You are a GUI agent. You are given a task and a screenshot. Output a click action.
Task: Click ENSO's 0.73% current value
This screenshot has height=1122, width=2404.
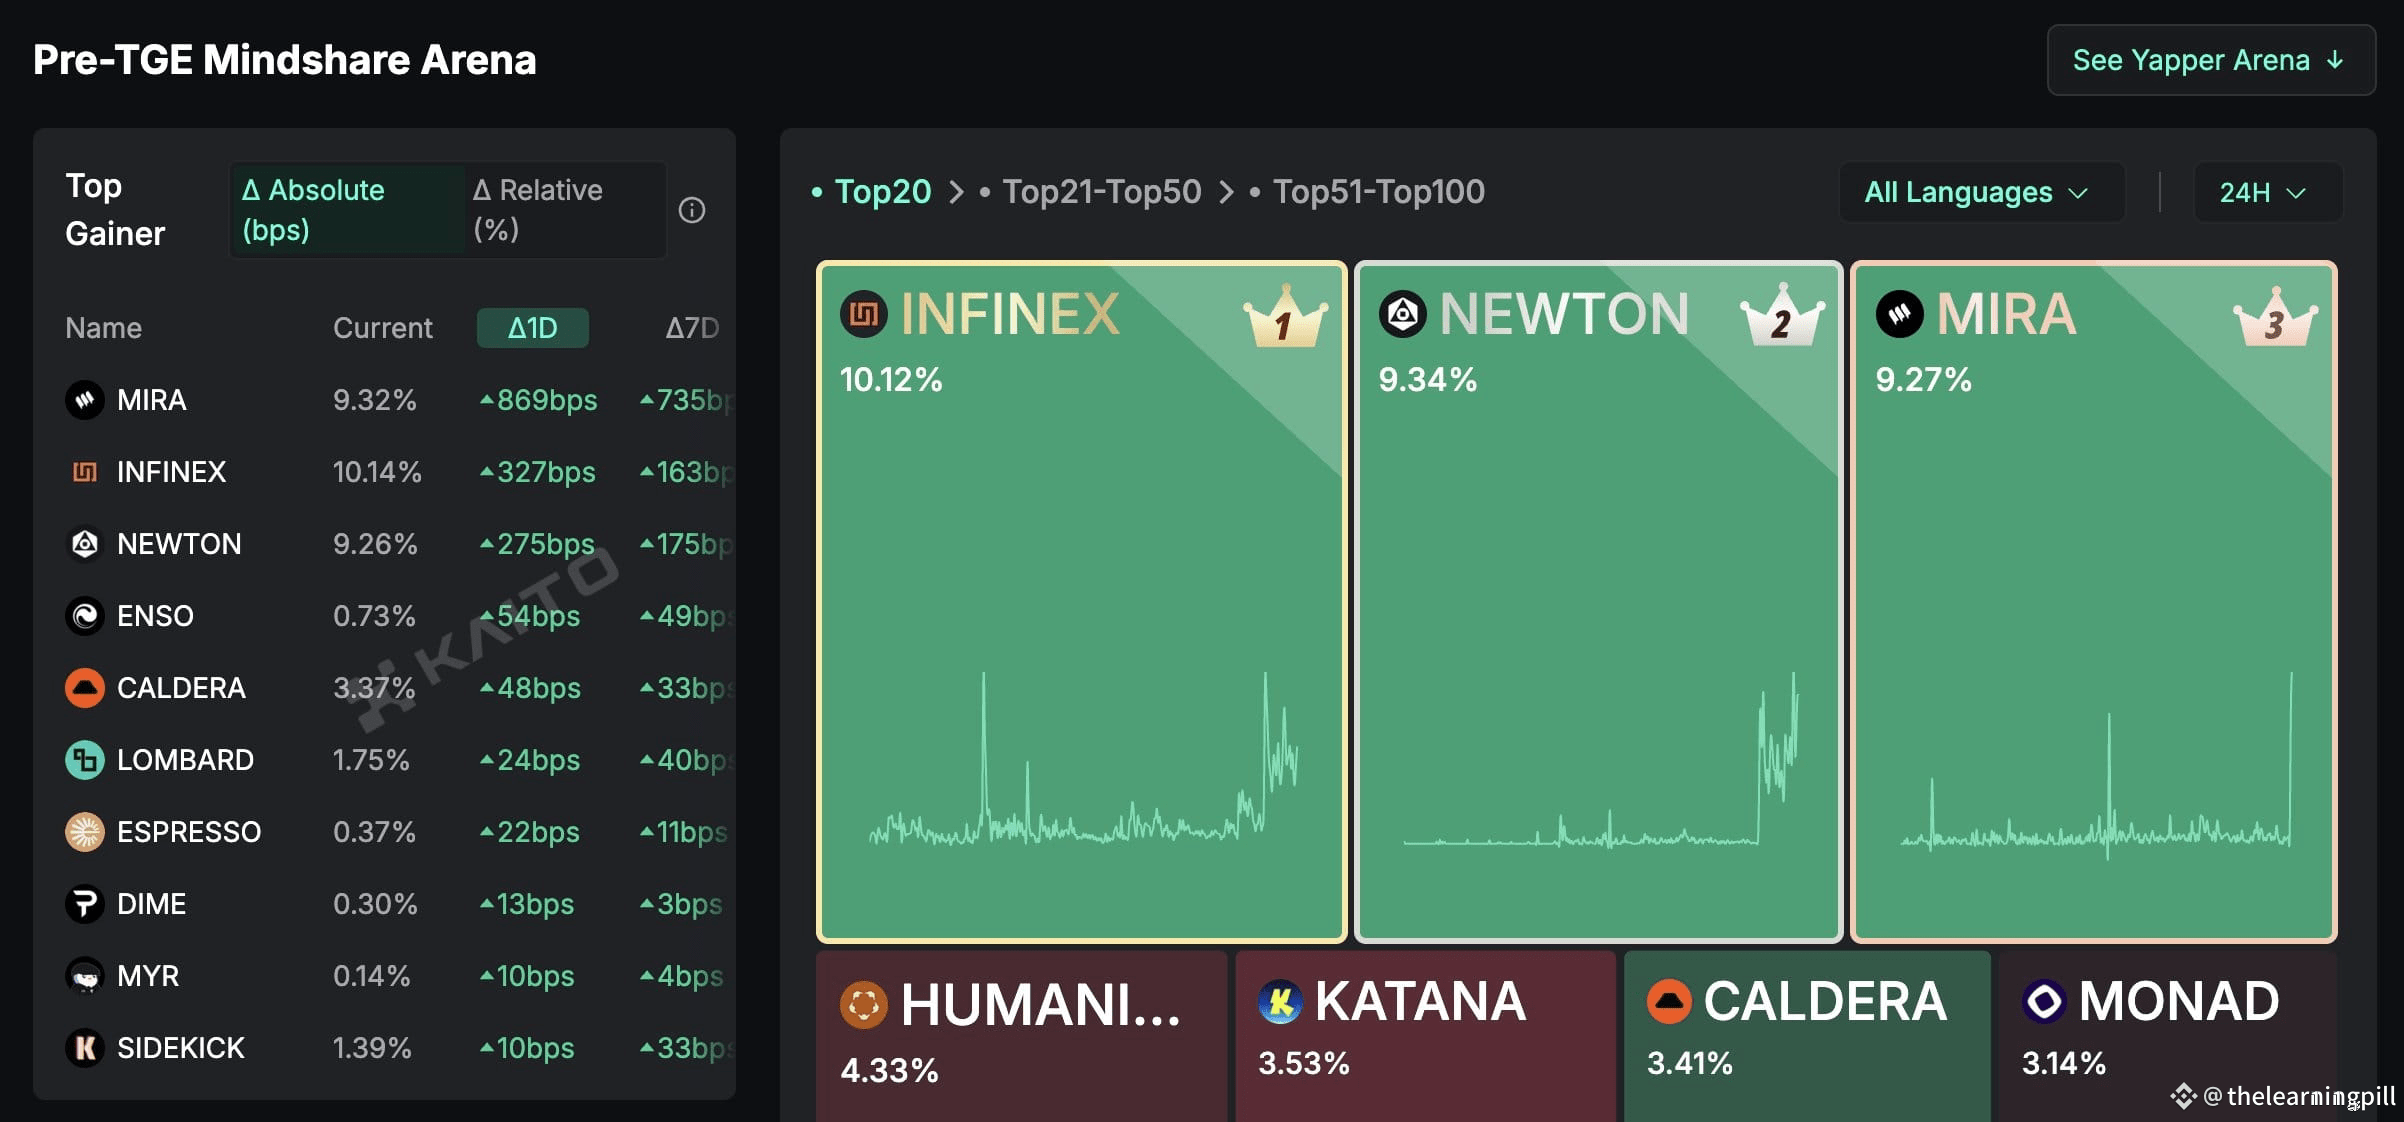tap(374, 616)
